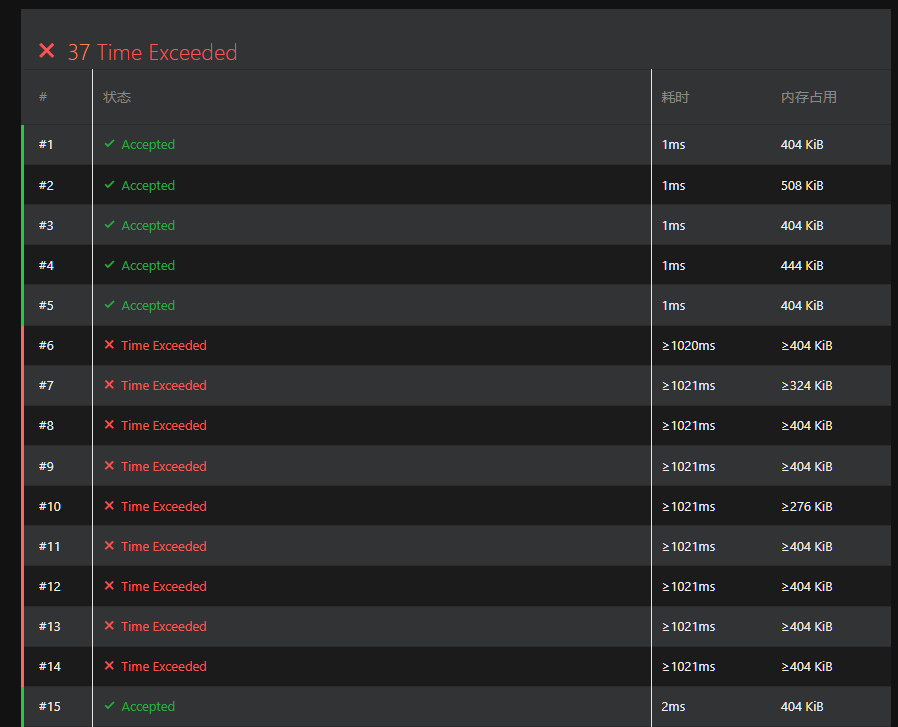
Task: Click the green checkmark icon on test #5
Action: click(110, 305)
